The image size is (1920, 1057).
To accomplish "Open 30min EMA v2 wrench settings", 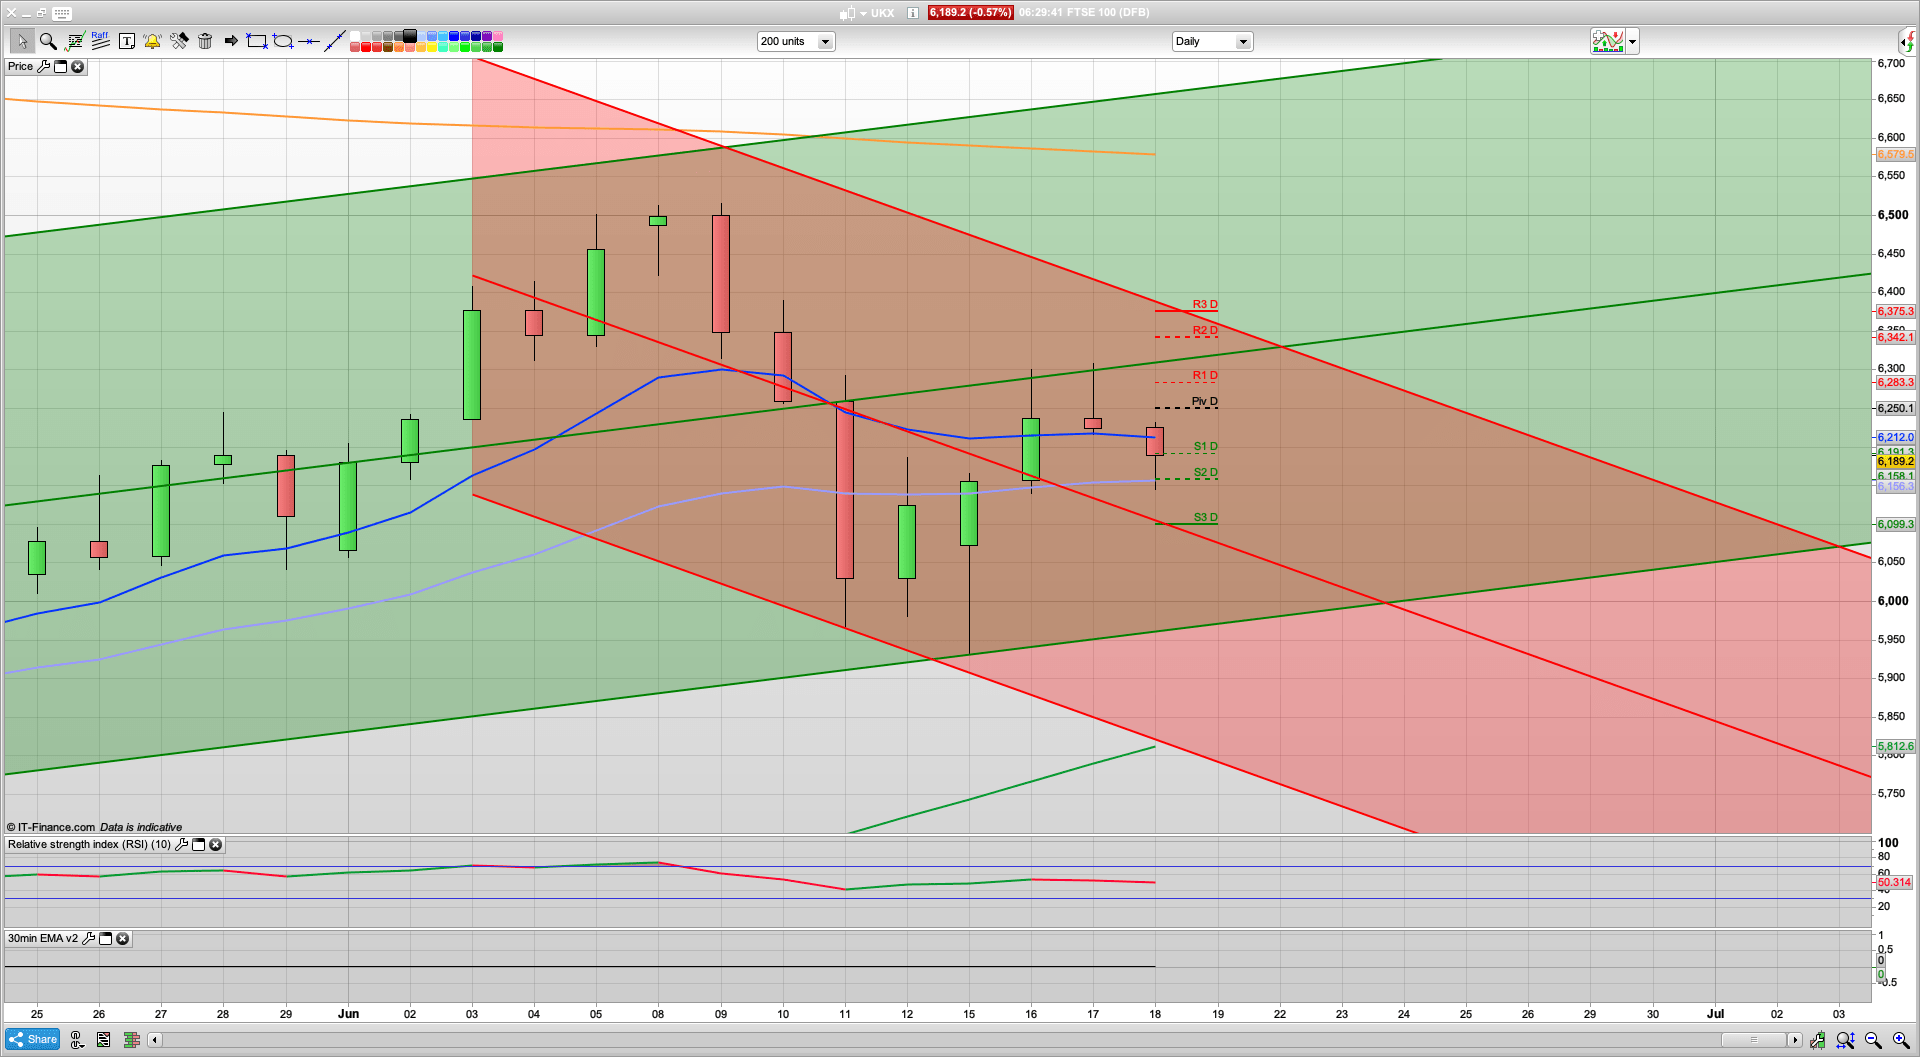I will [88, 938].
